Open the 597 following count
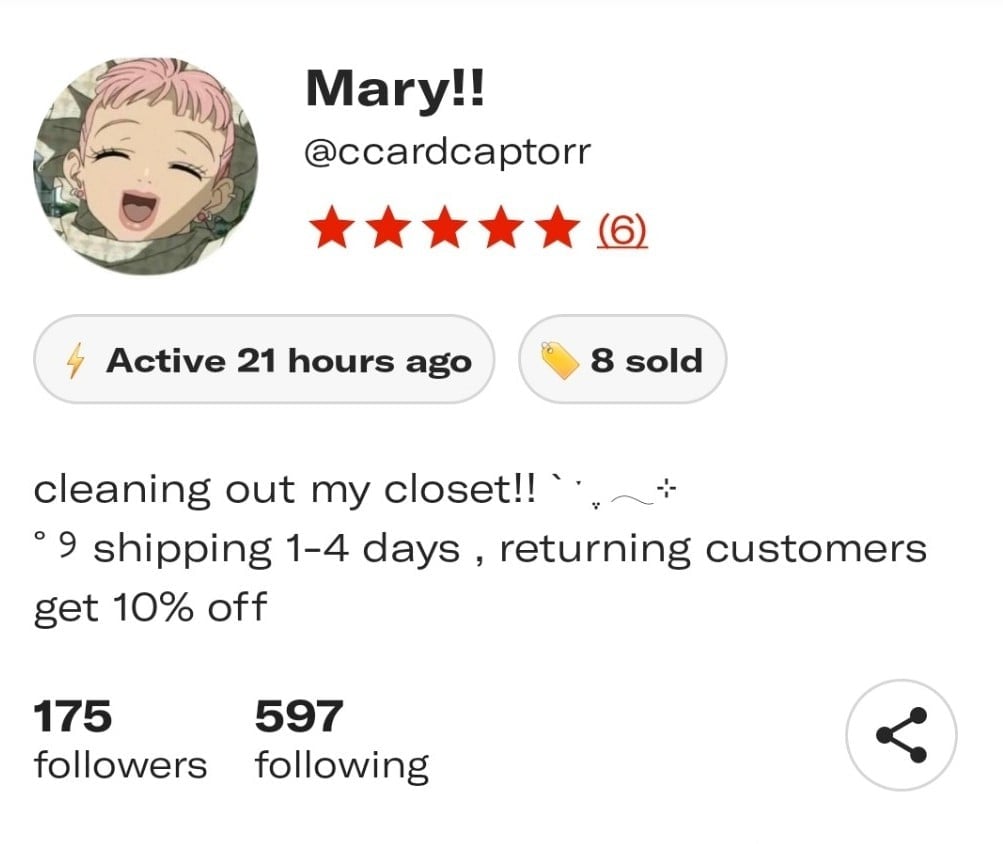The width and height of the screenshot is (1003, 844). [x=299, y=716]
